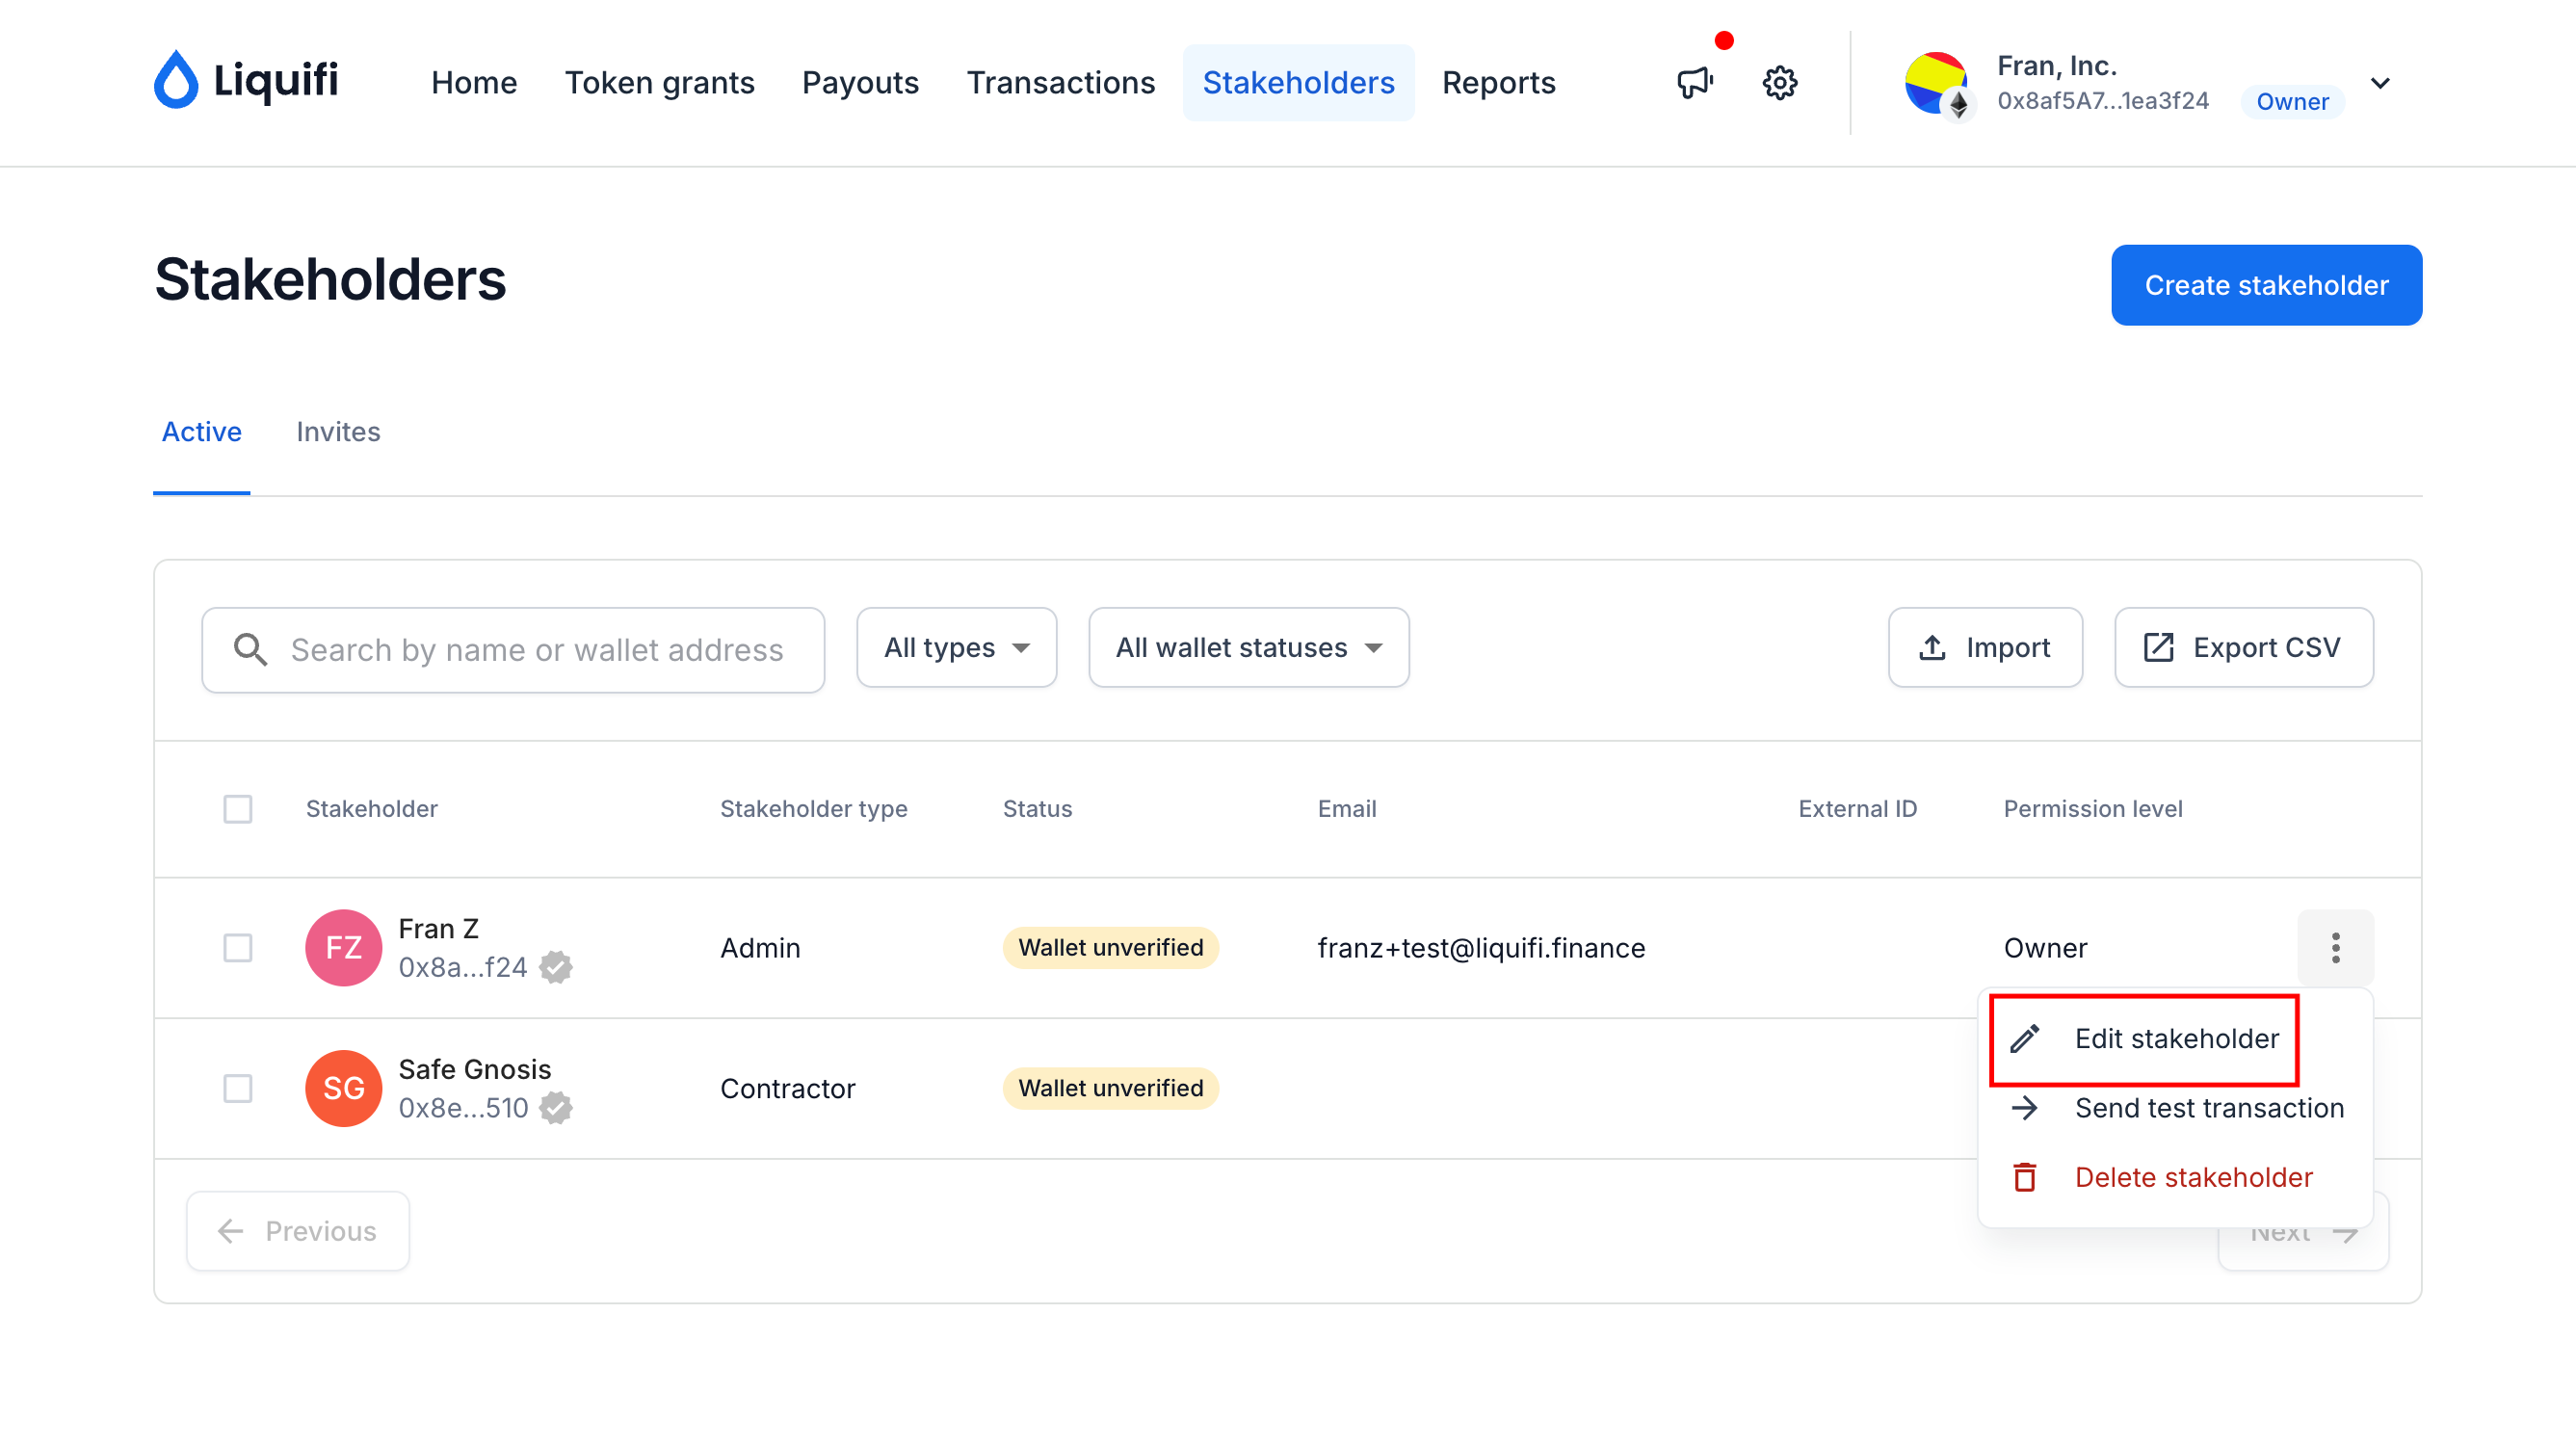2576x1445 pixels.
Task: Select the Active tab
Action: (x=202, y=432)
